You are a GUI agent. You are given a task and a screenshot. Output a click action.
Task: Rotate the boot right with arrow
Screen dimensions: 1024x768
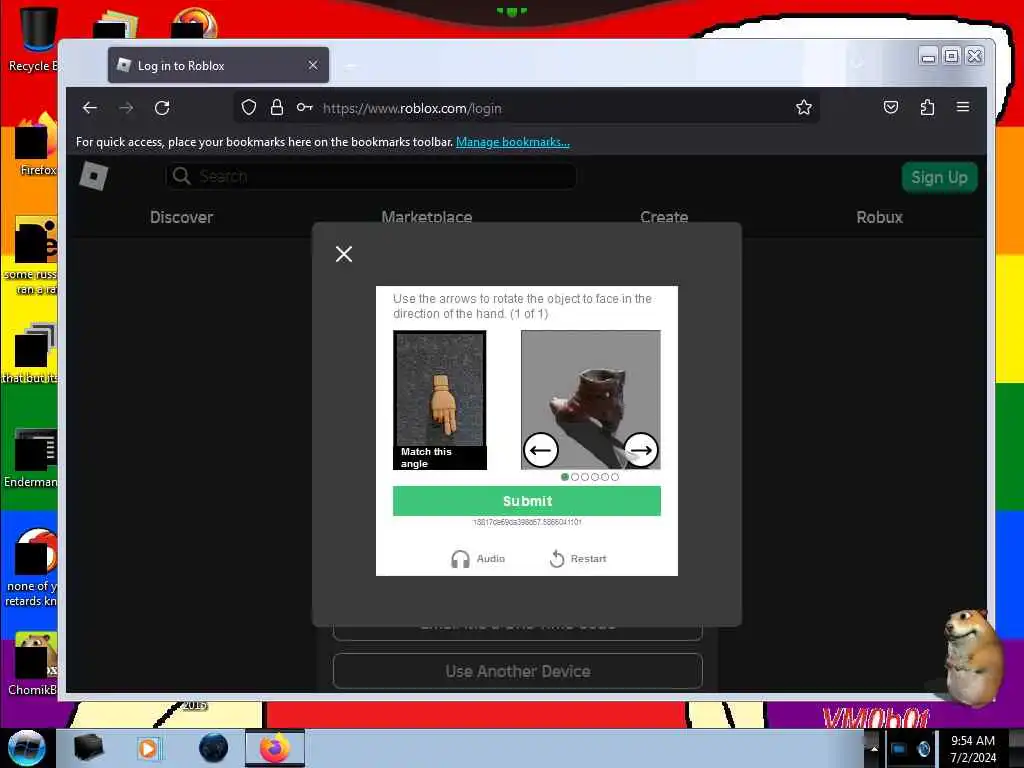[x=641, y=450]
